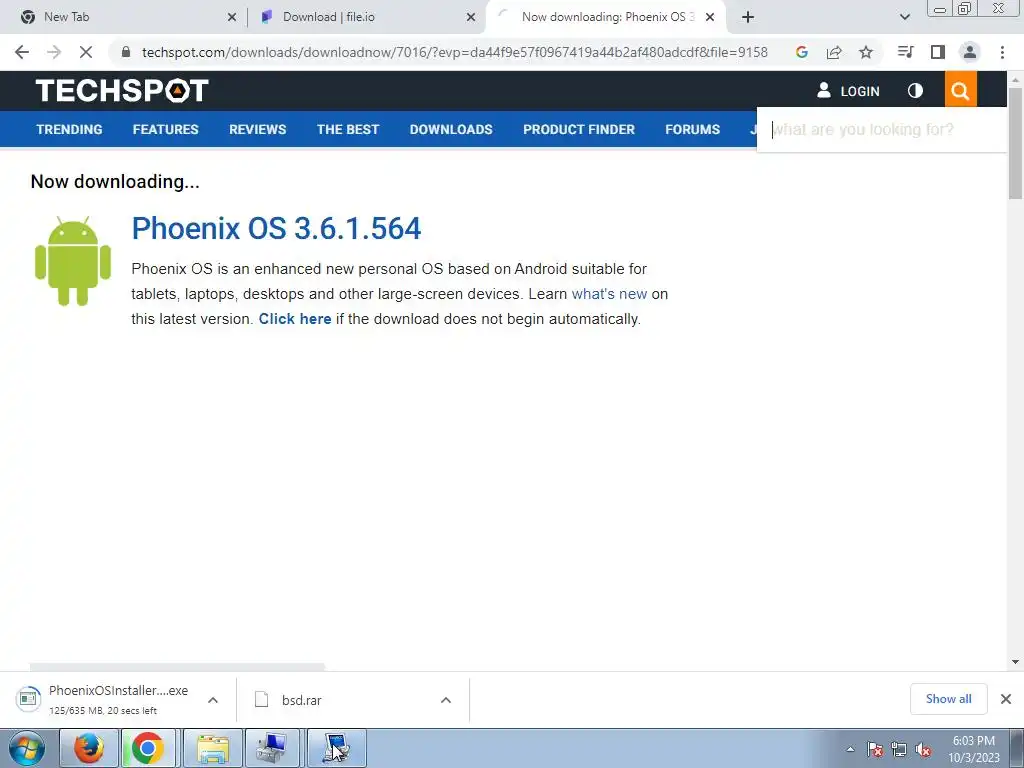Viewport: 1024px width, 768px height.
Task: Switch to the New Tab tab
Action: (124, 17)
